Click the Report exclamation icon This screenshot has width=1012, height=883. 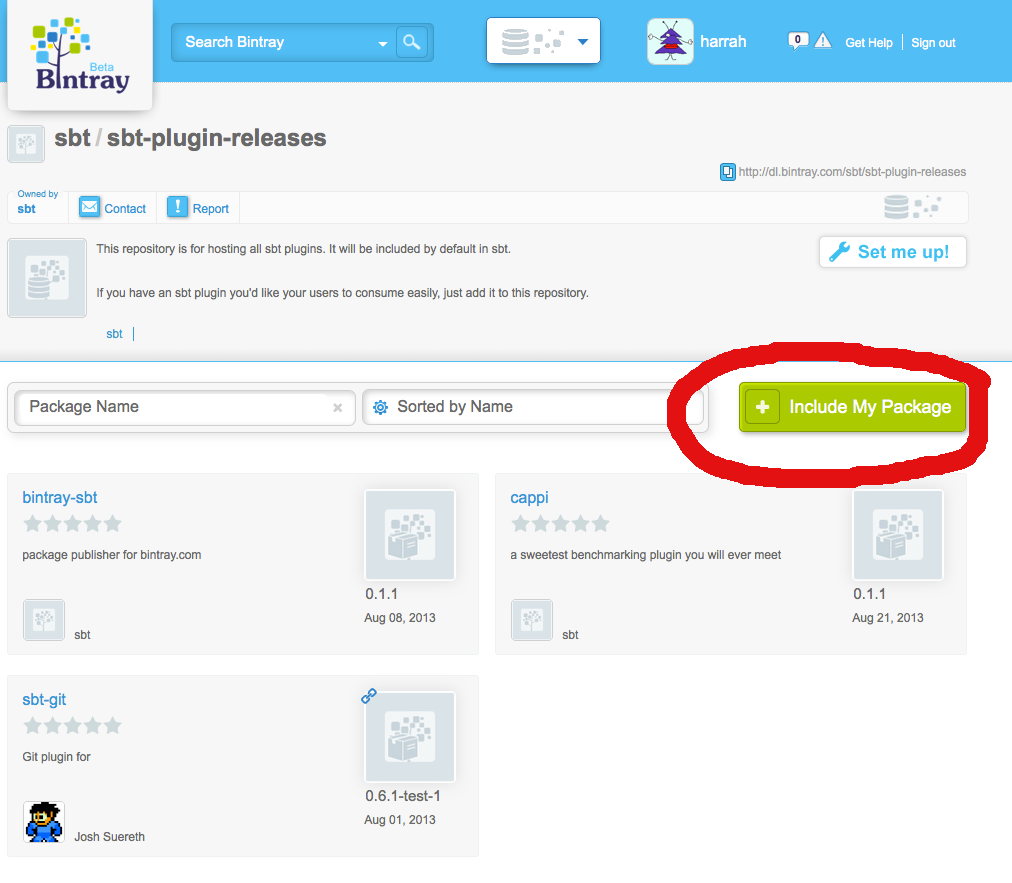(177, 207)
